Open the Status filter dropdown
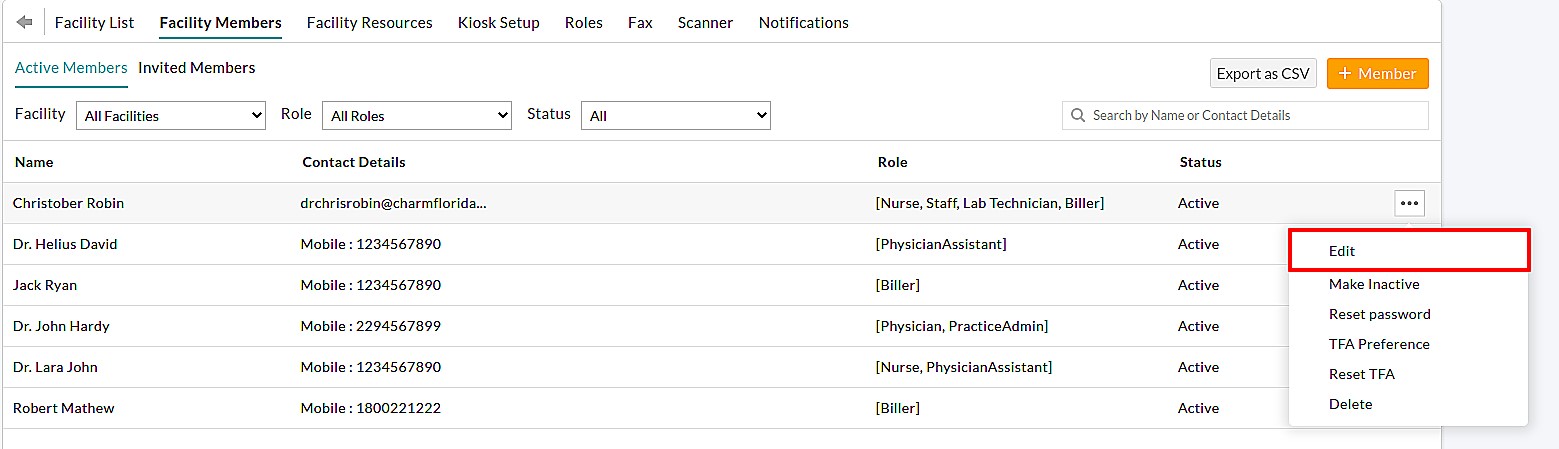The width and height of the screenshot is (1559, 449). [676, 116]
